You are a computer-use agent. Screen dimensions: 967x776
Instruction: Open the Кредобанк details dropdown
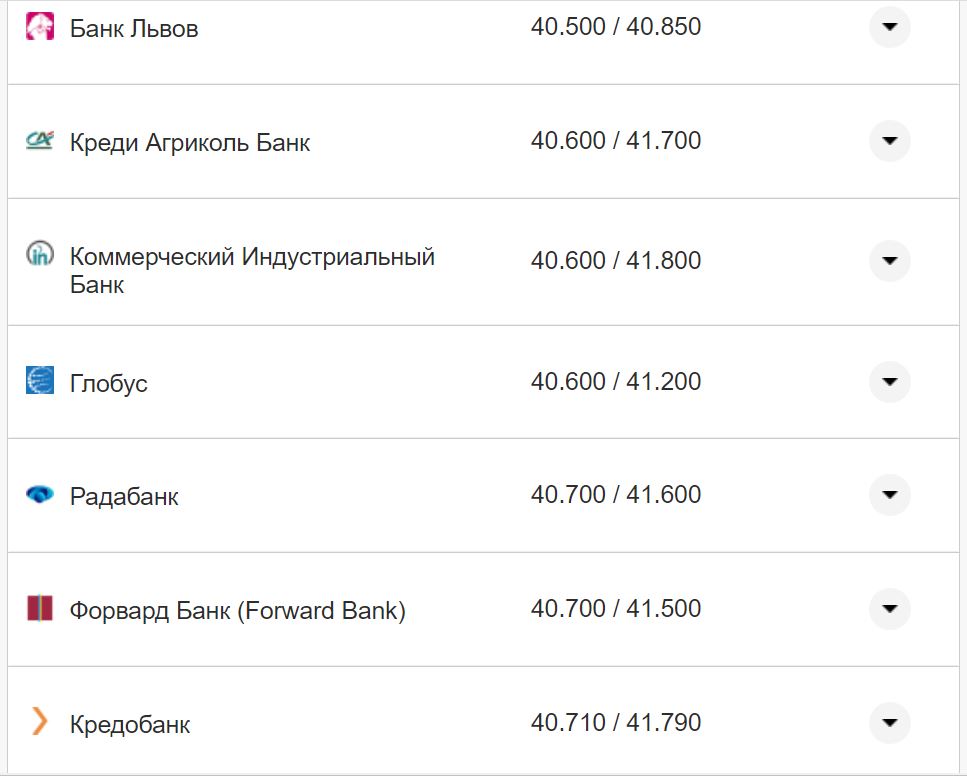click(x=888, y=722)
